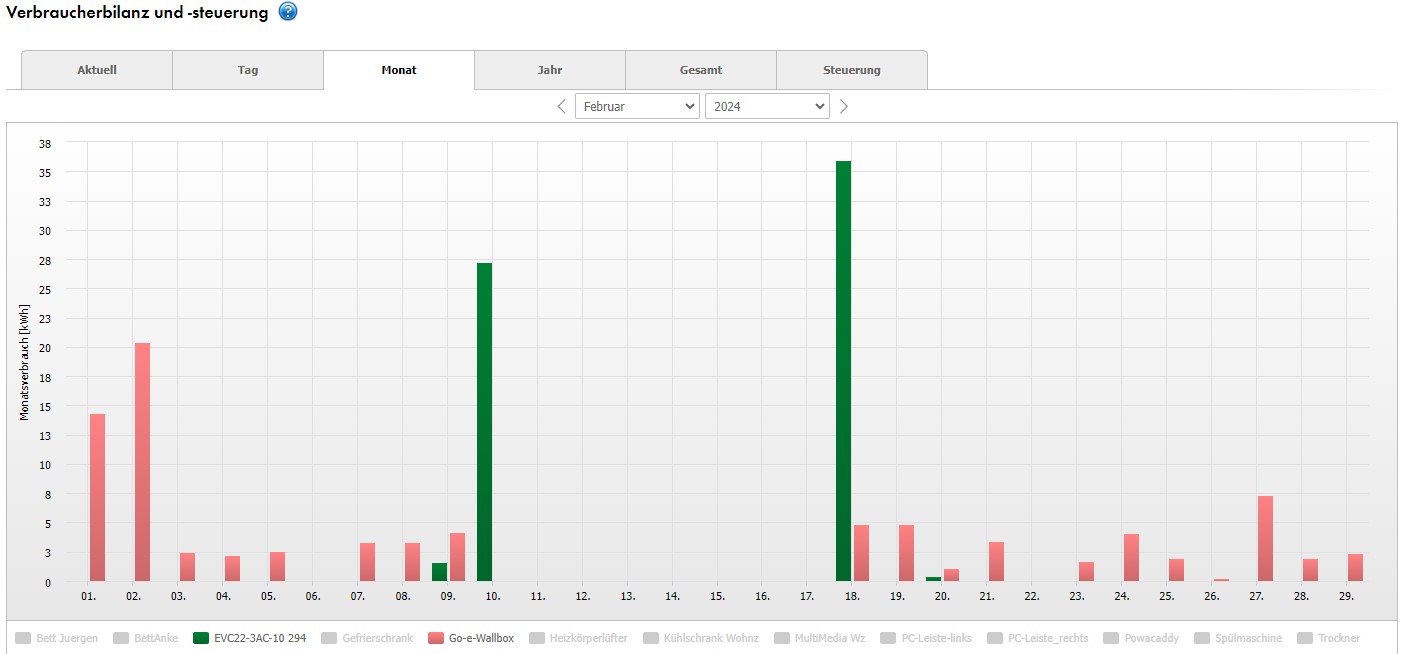The image size is (1406, 654).
Task: Toggle the PC-Leiste-links legend entry
Action: (x=926, y=638)
